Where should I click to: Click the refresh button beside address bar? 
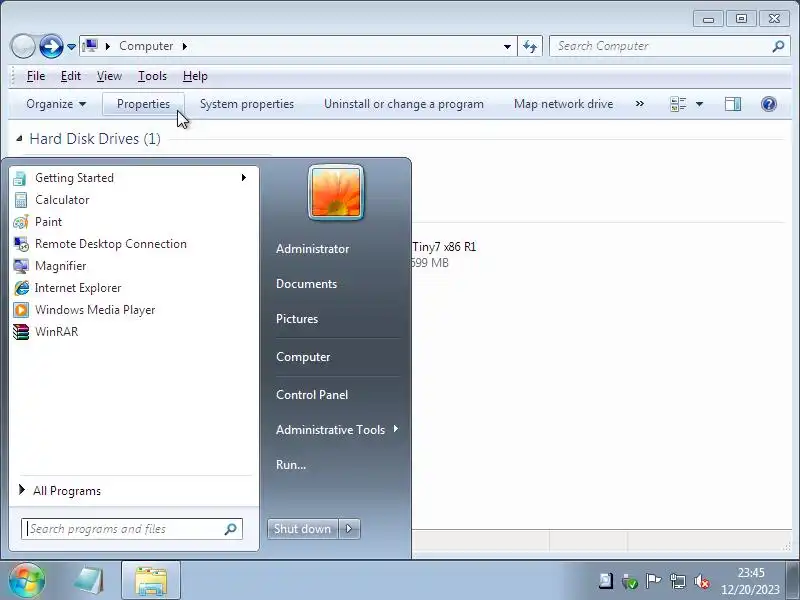530,46
